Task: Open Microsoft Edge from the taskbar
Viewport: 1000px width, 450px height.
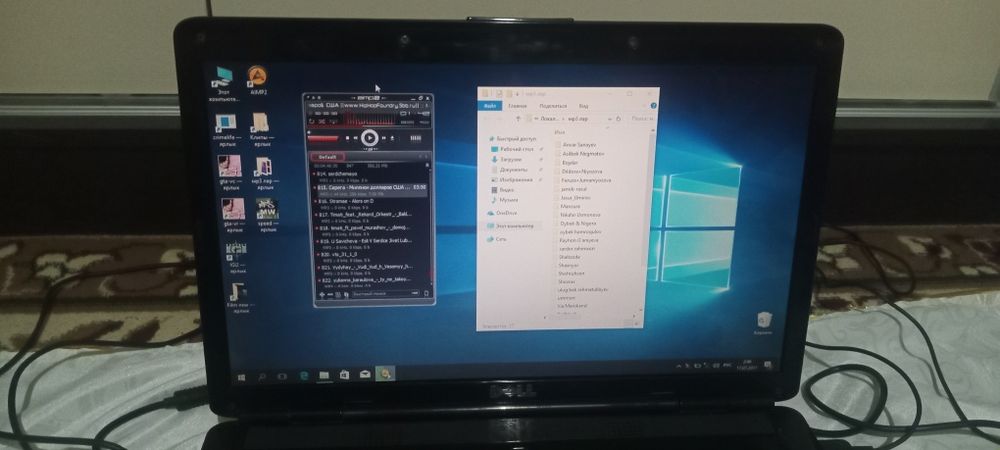Action: tap(304, 376)
